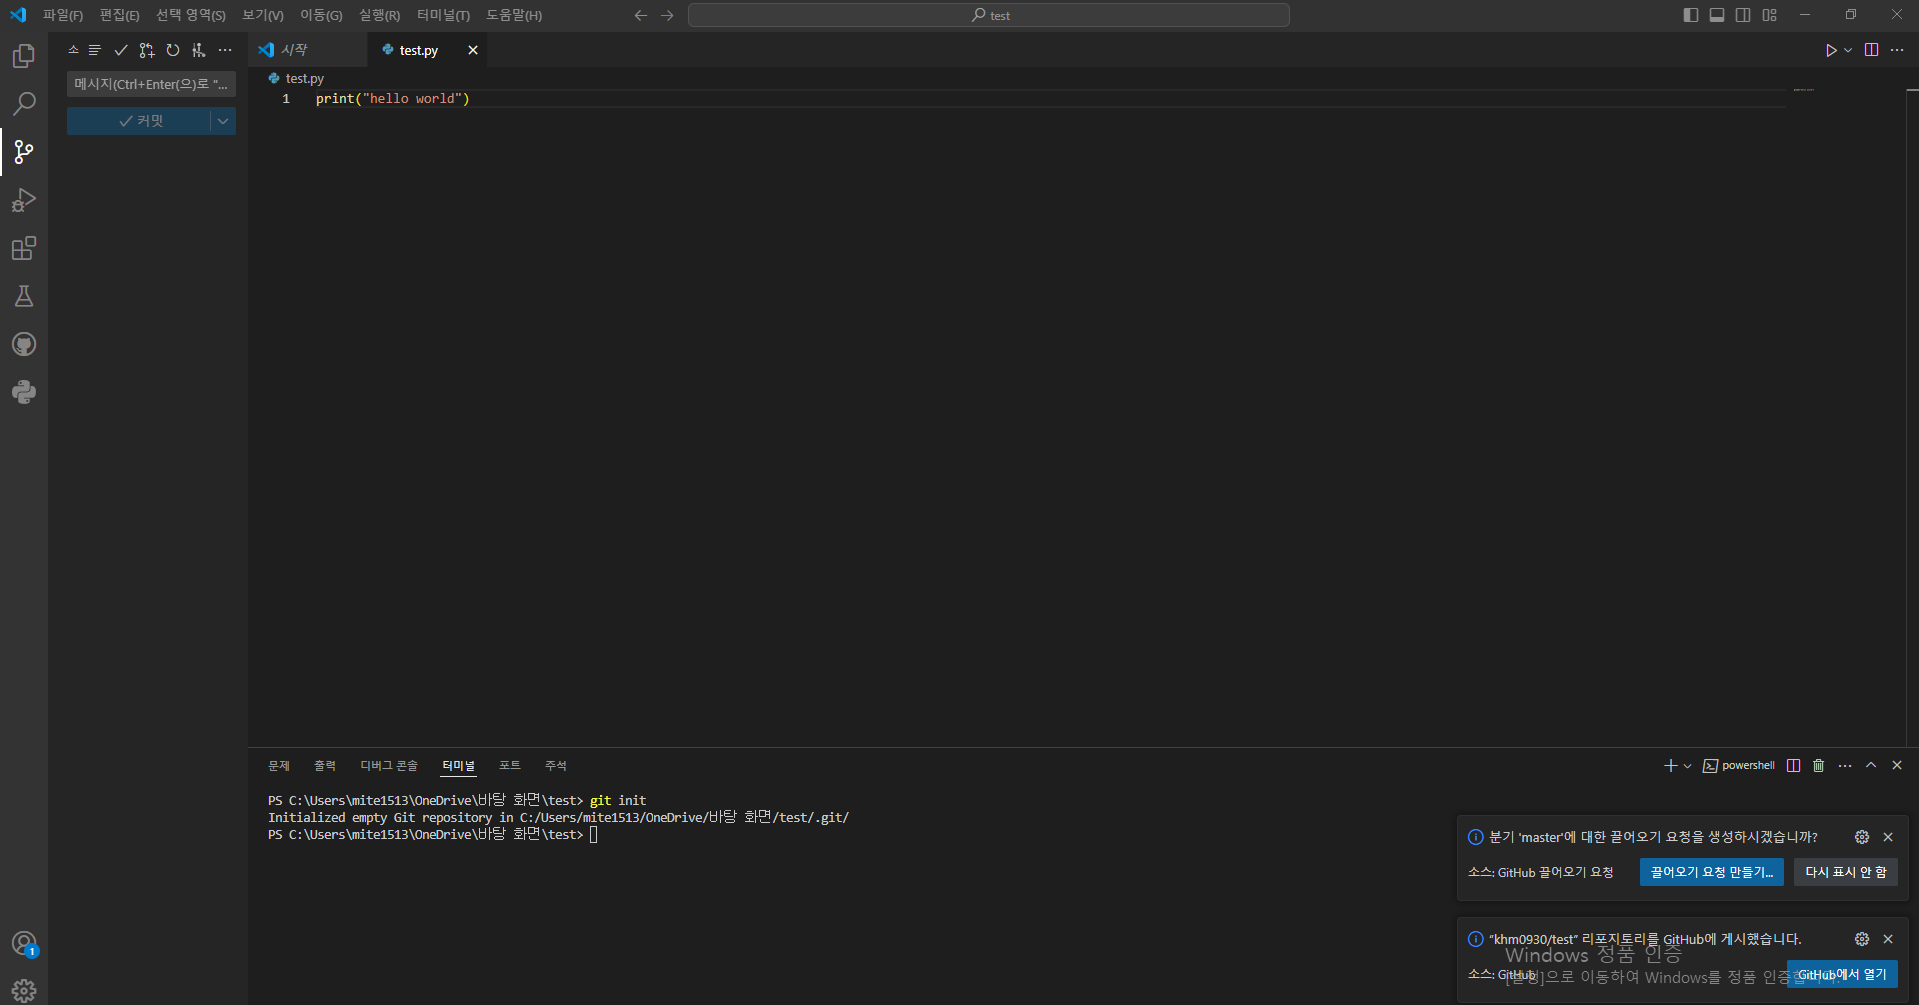The height and width of the screenshot is (1005, 1919).
Task: Switch source control list/tree view mode
Action: [x=95, y=50]
